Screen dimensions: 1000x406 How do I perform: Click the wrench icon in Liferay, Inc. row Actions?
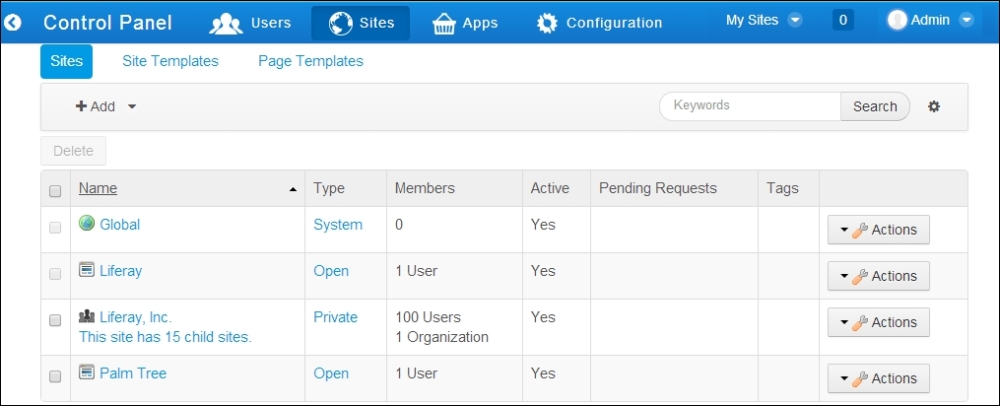(860, 323)
